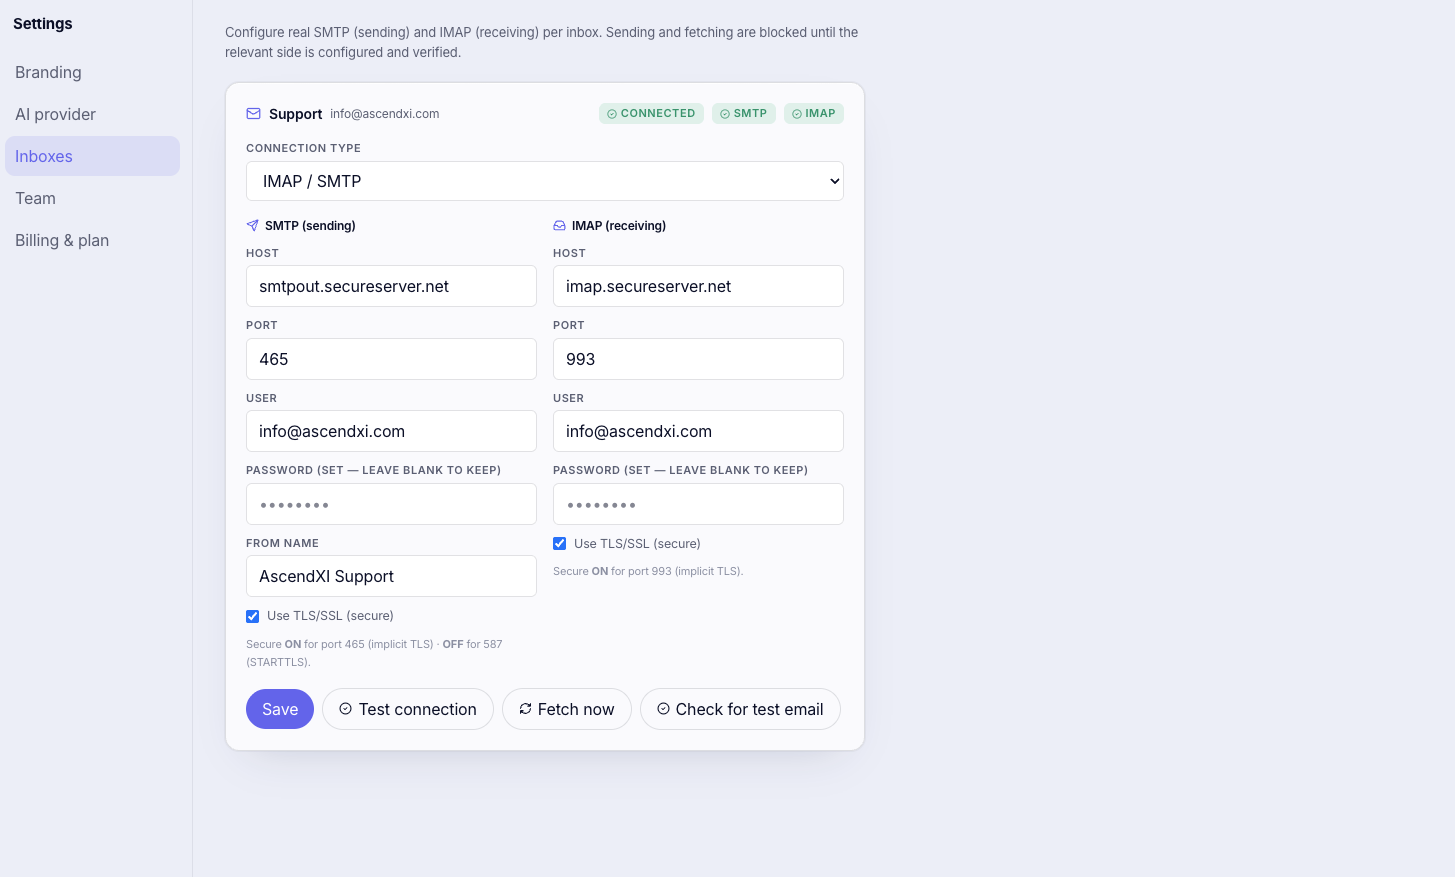The height and width of the screenshot is (877, 1455).
Task: Click the check icon in the SMTP badge
Action: point(725,114)
